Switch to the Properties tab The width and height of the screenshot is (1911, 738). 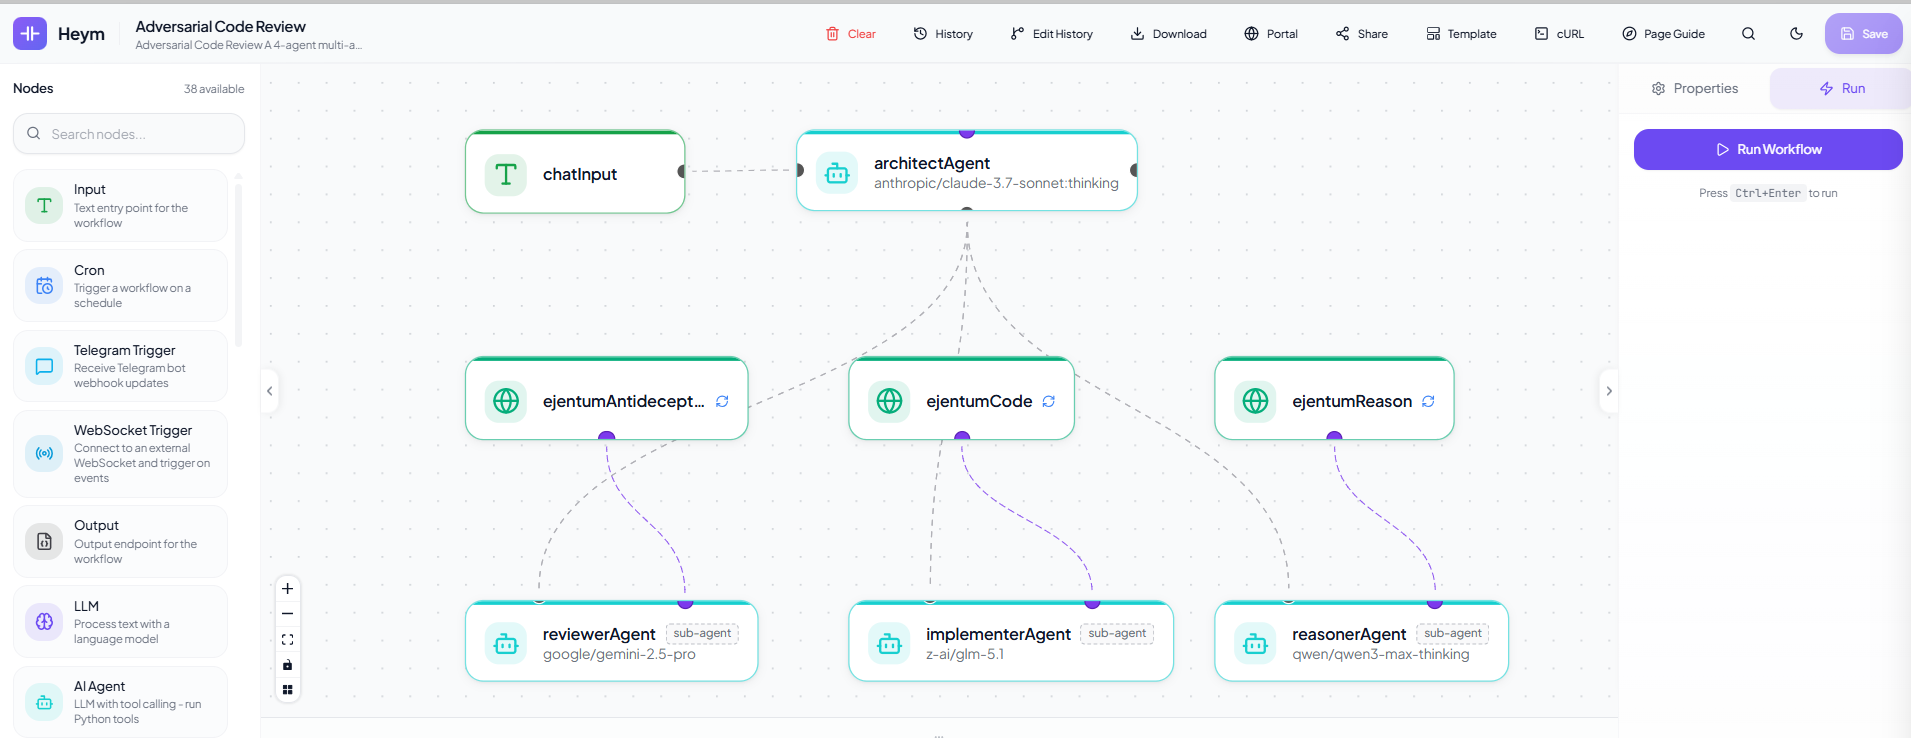coord(1695,88)
